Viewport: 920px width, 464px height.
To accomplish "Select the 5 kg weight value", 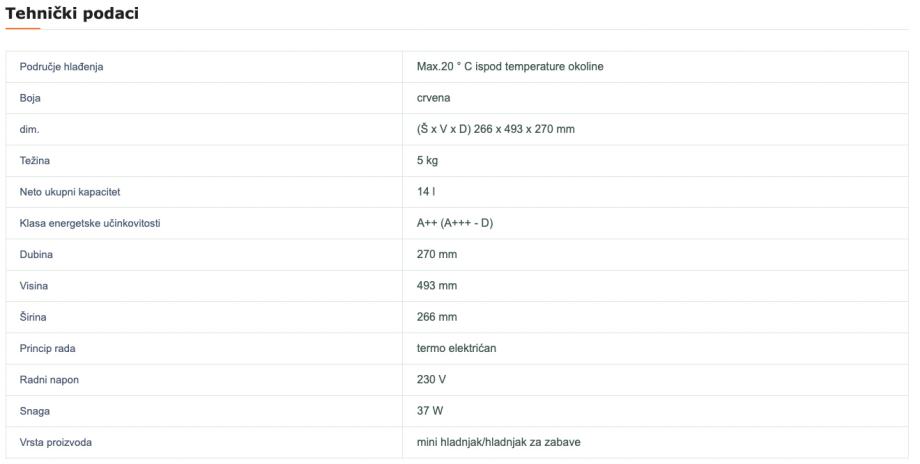I will (427, 160).
